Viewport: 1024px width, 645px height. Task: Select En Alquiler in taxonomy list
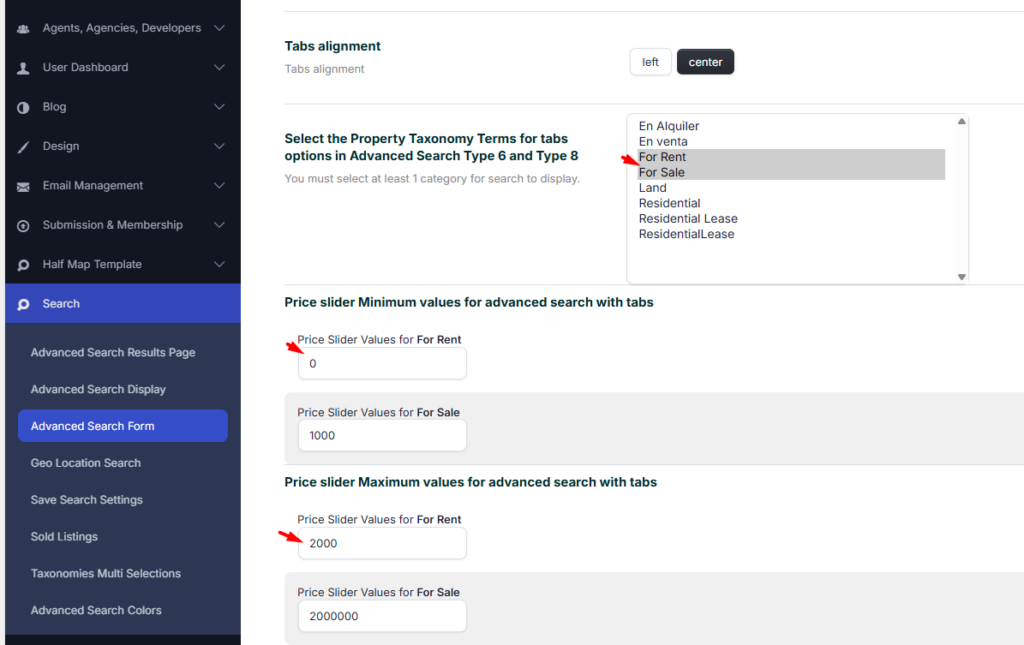[791, 126]
